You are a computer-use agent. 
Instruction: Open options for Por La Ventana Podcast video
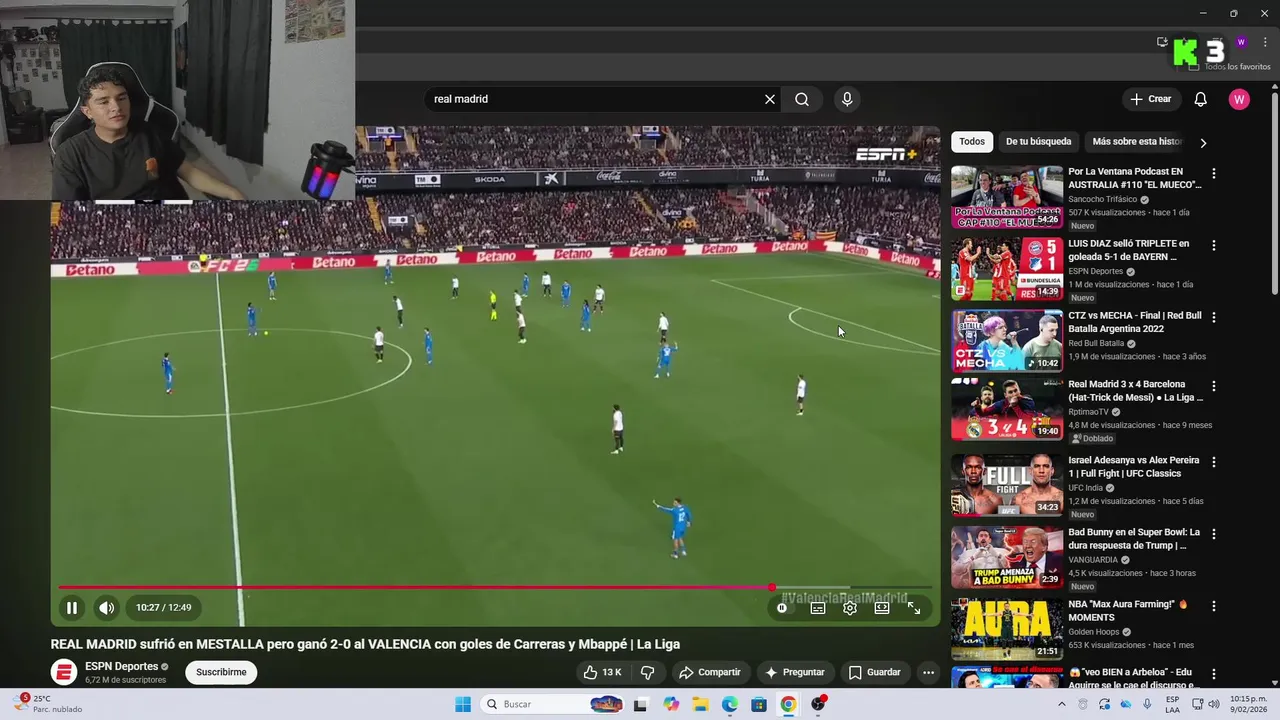click(x=1214, y=173)
